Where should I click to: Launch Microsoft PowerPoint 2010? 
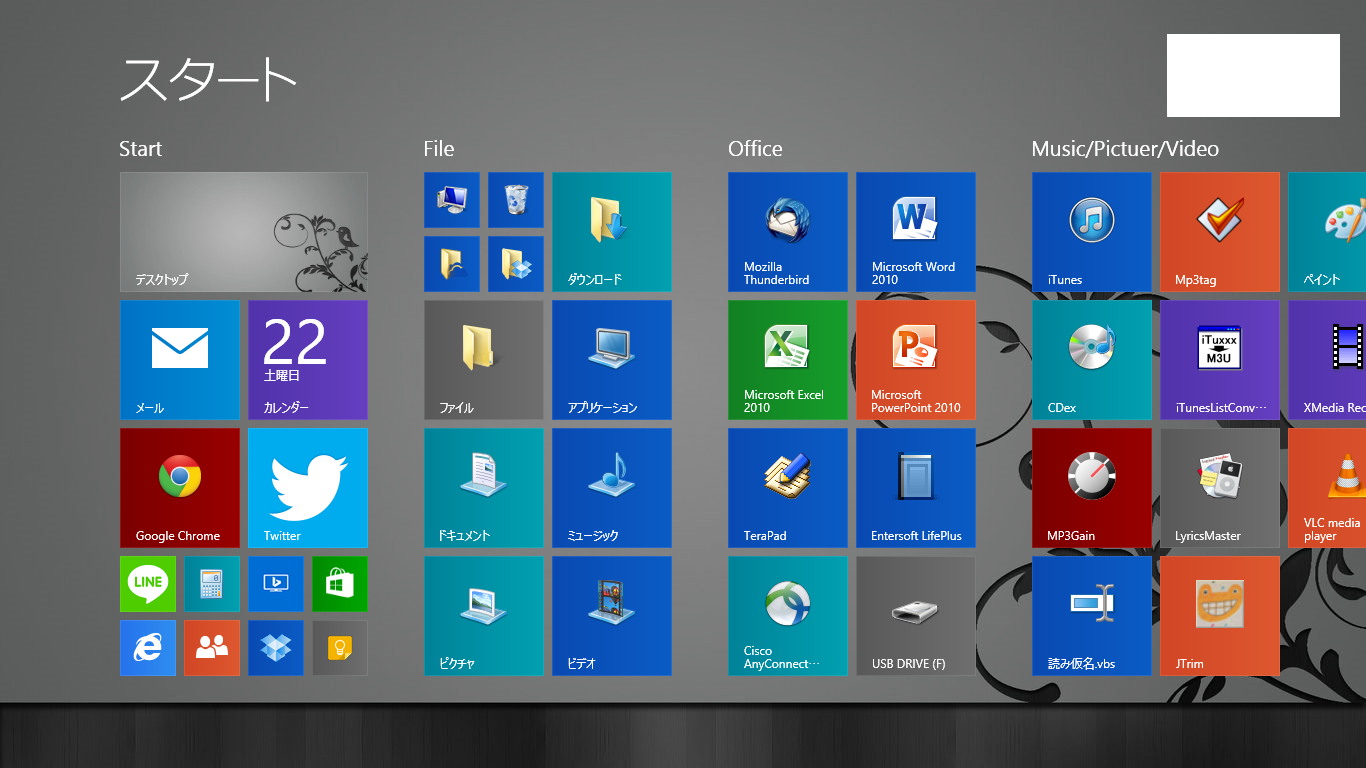[916, 360]
